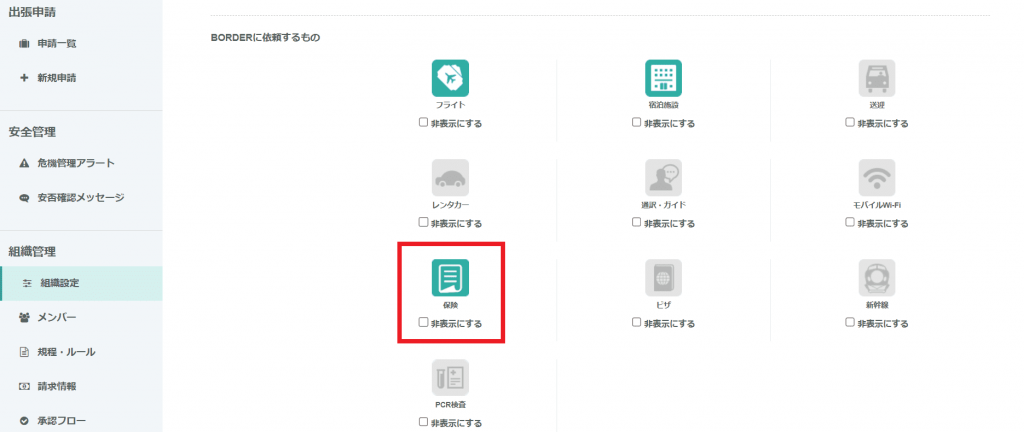Select the hotel (宿泊施設) building icon
Image resolution: width=1024 pixels, height=432 pixels.
click(663, 78)
